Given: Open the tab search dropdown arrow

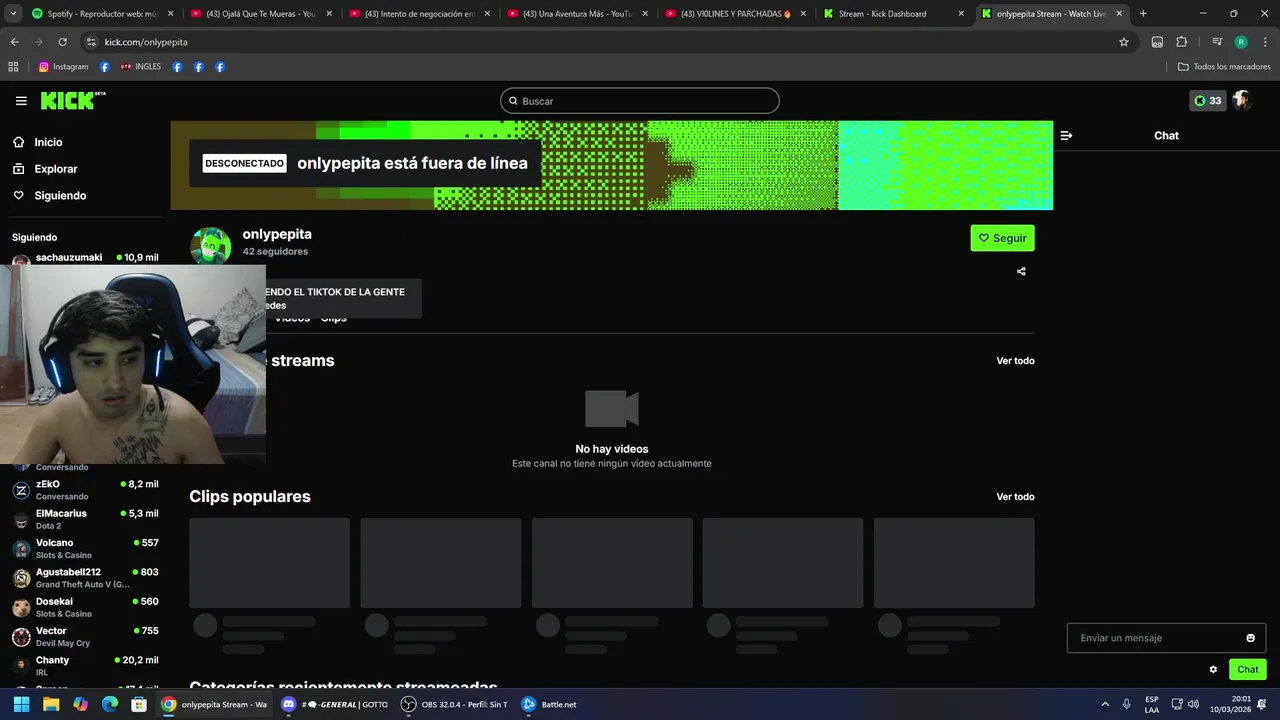Looking at the screenshot, I should pyautogui.click(x=14, y=14).
